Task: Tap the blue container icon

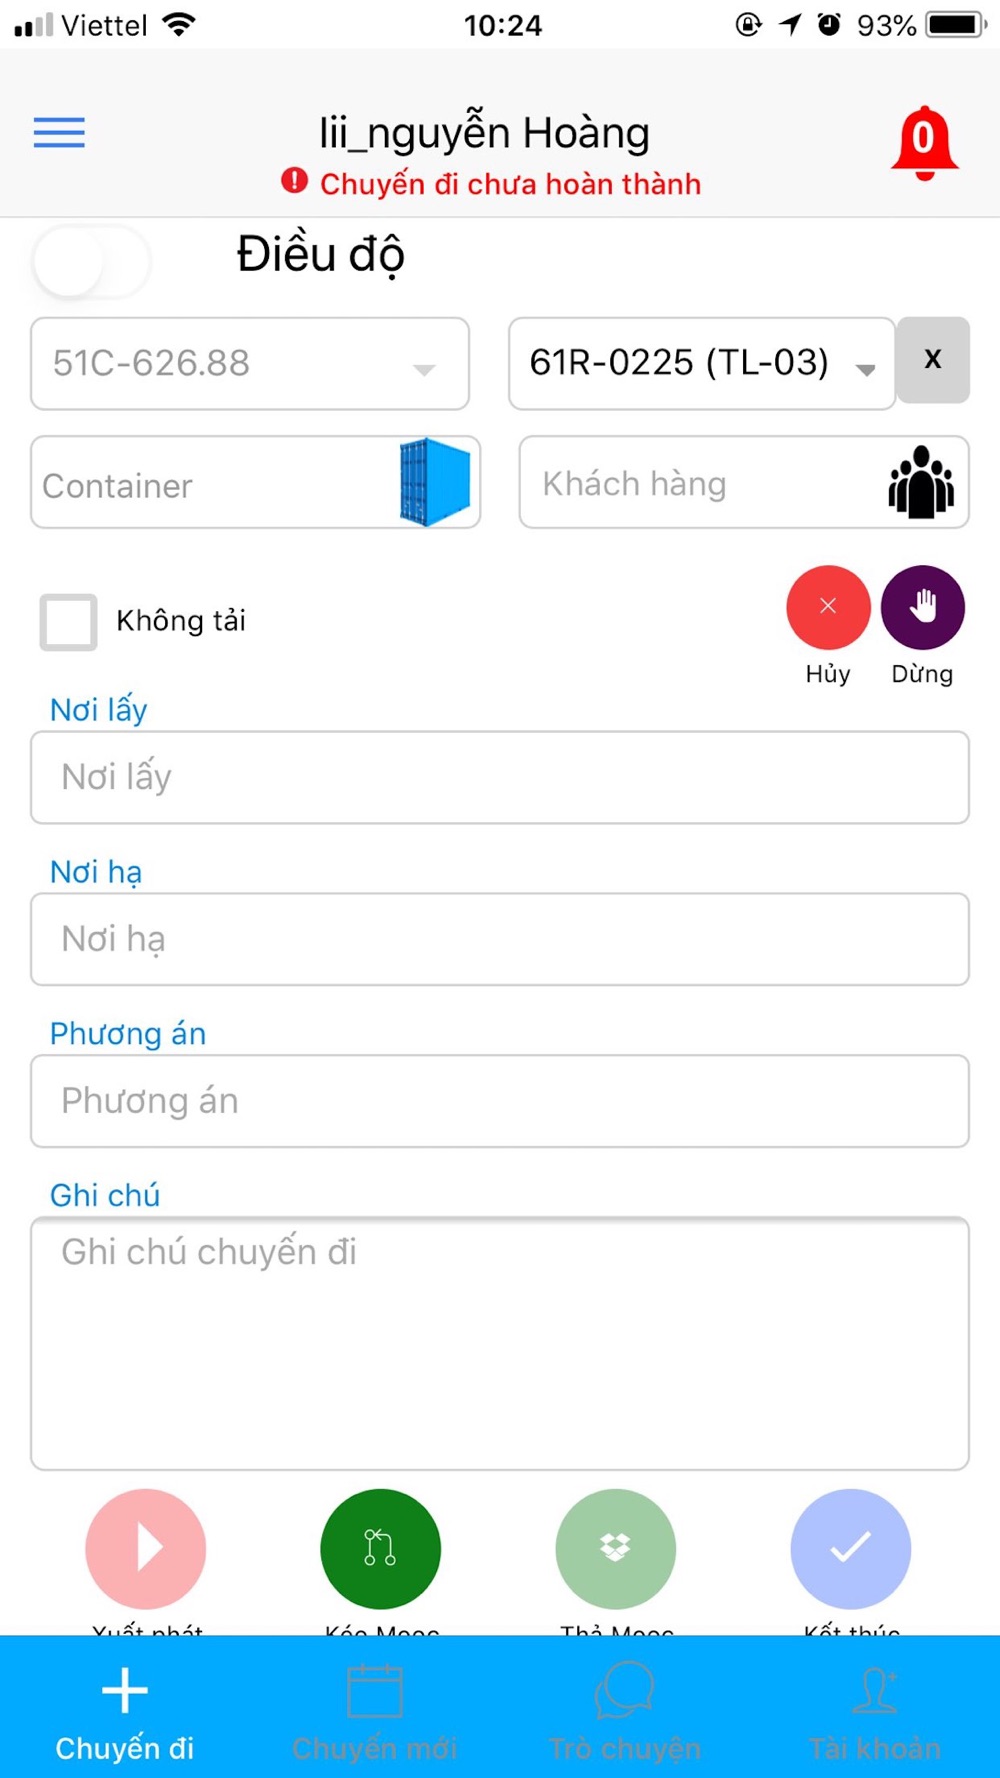Action: point(435,482)
